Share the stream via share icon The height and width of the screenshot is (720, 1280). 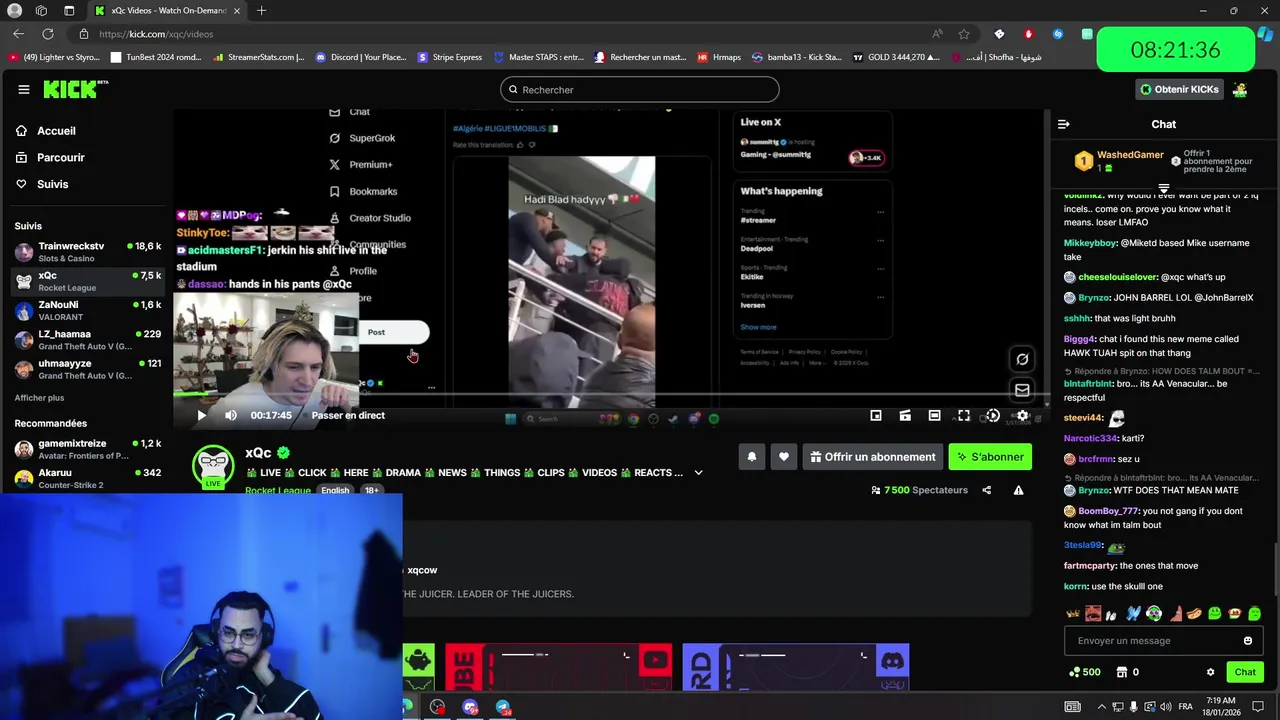[x=987, y=490]
